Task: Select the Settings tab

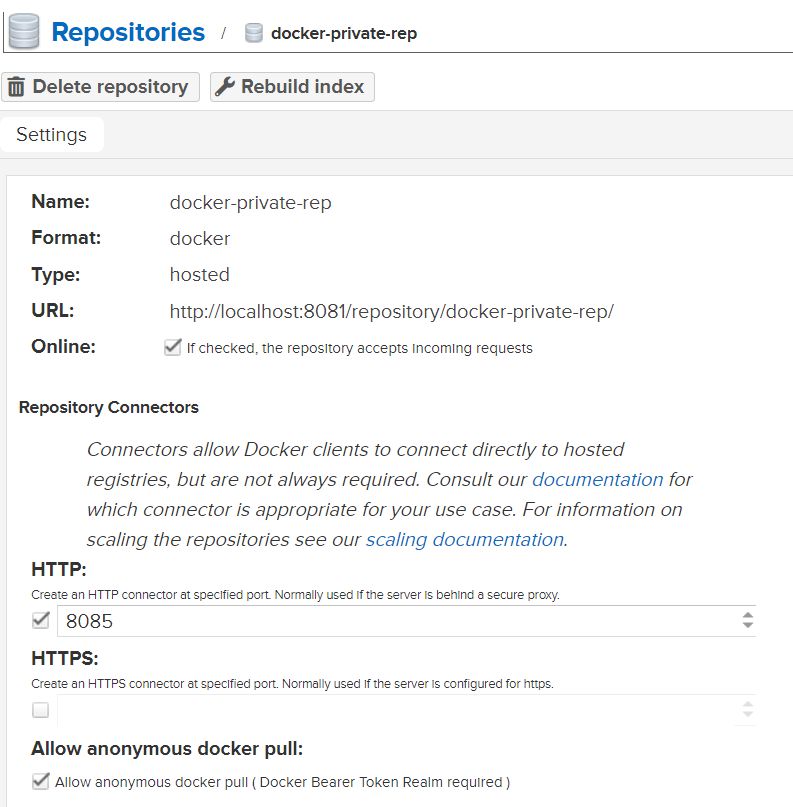Action: pyautogui.click(x=52, y=135)
